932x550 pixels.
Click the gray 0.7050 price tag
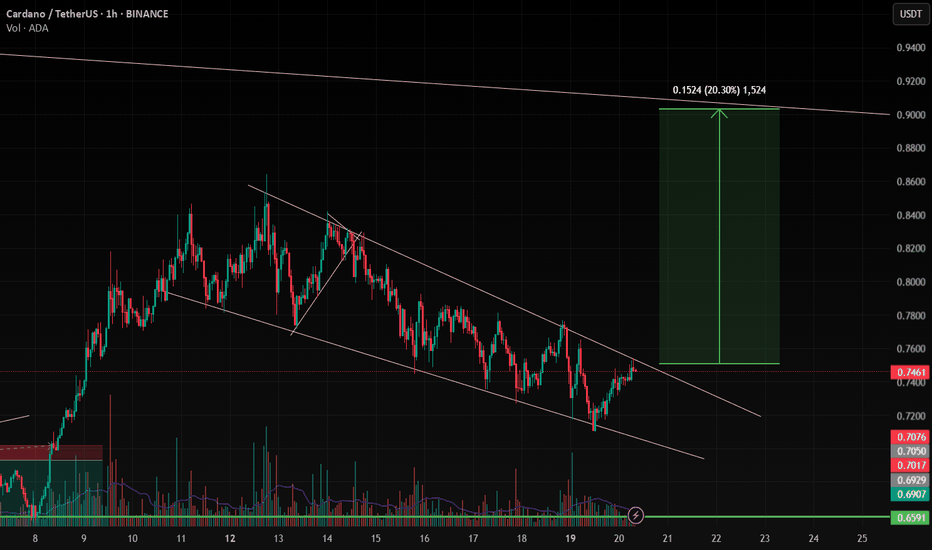[910, 451]
